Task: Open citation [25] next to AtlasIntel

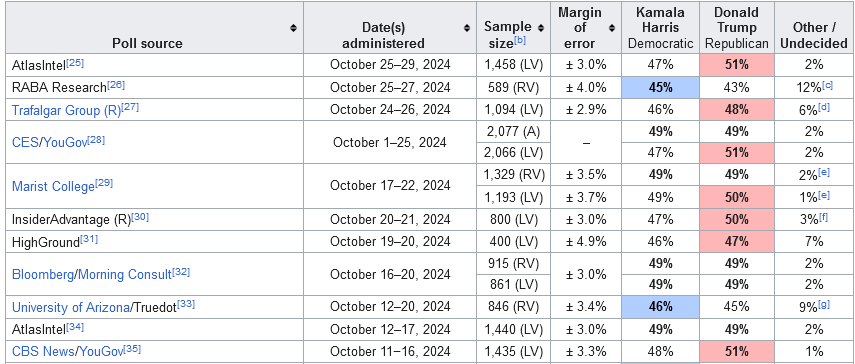Action: 75,63
